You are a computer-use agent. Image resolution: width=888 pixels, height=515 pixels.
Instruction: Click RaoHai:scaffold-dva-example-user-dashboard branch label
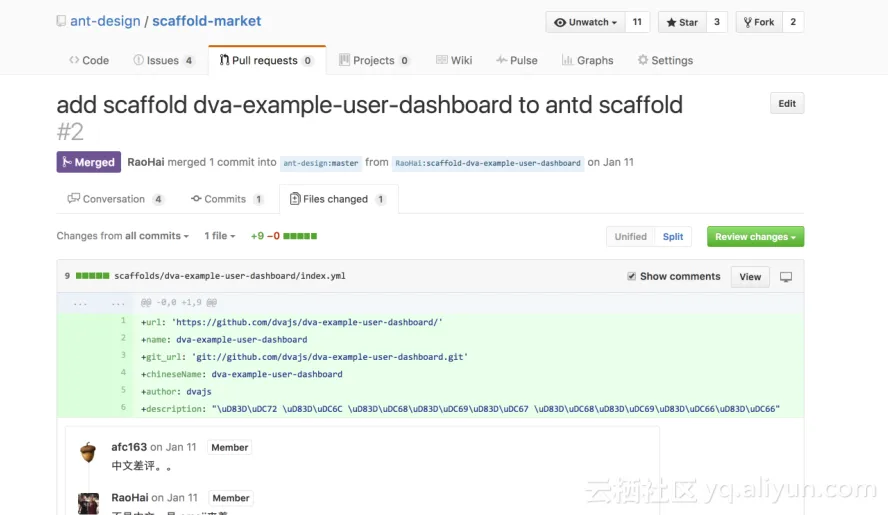488,163
